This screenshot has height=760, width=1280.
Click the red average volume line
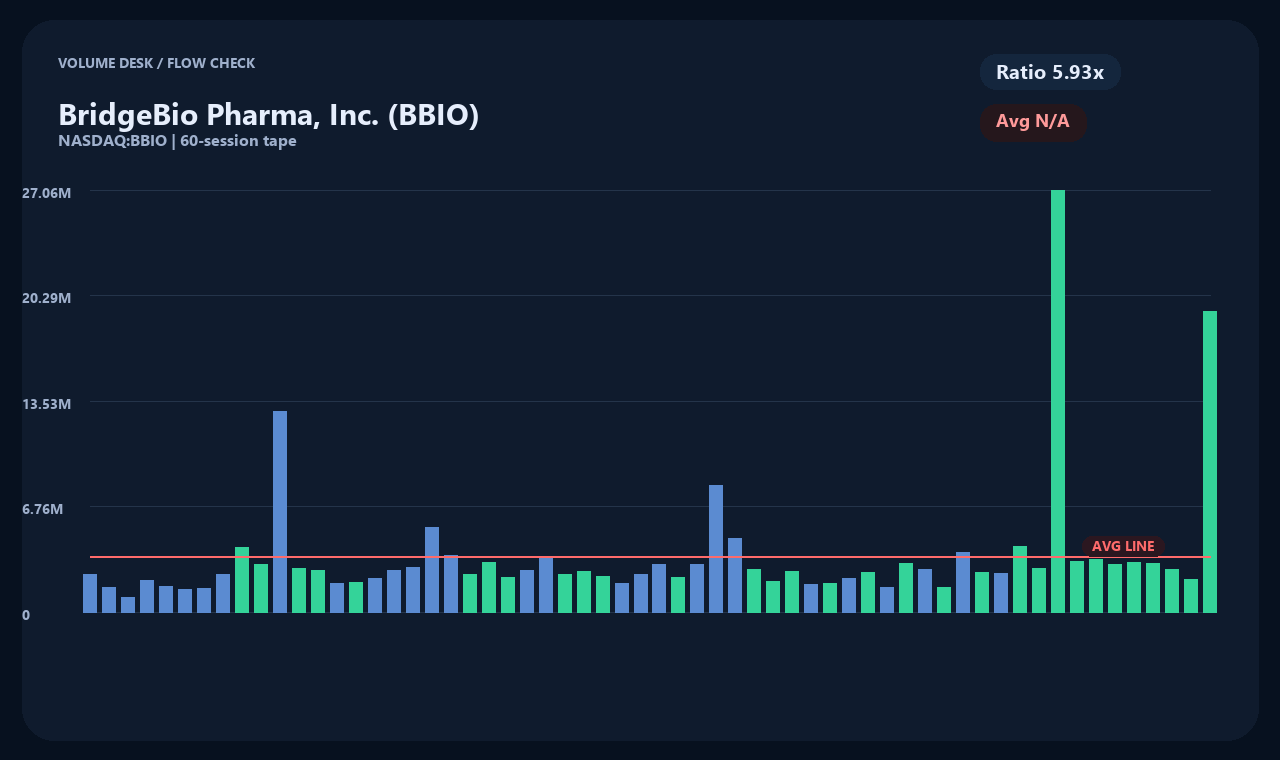point(650,557)
